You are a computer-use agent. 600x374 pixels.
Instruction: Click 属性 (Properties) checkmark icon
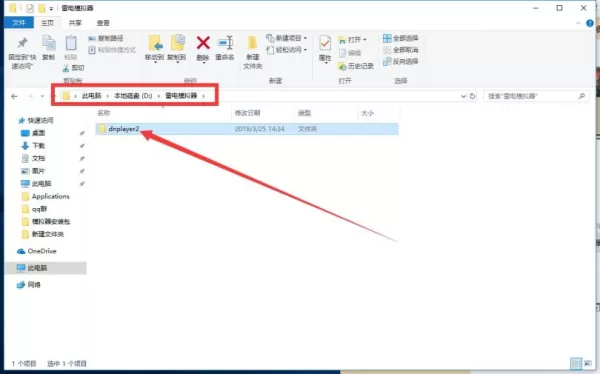[x=325, y=43]
